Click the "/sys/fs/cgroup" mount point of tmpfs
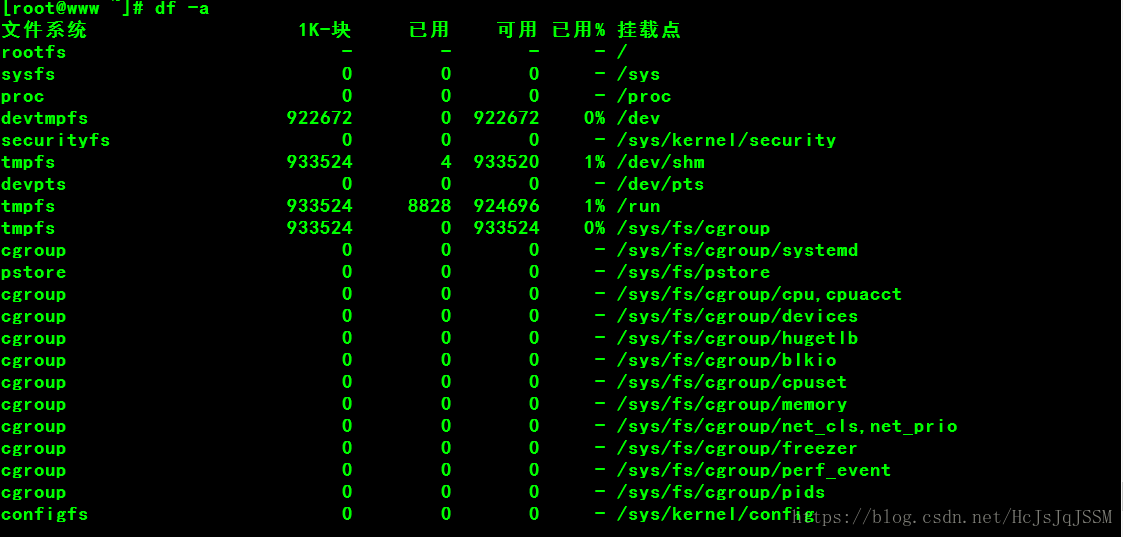This screenshot has width=1123, height=537. pyautogui.click(x=693, y=228)
